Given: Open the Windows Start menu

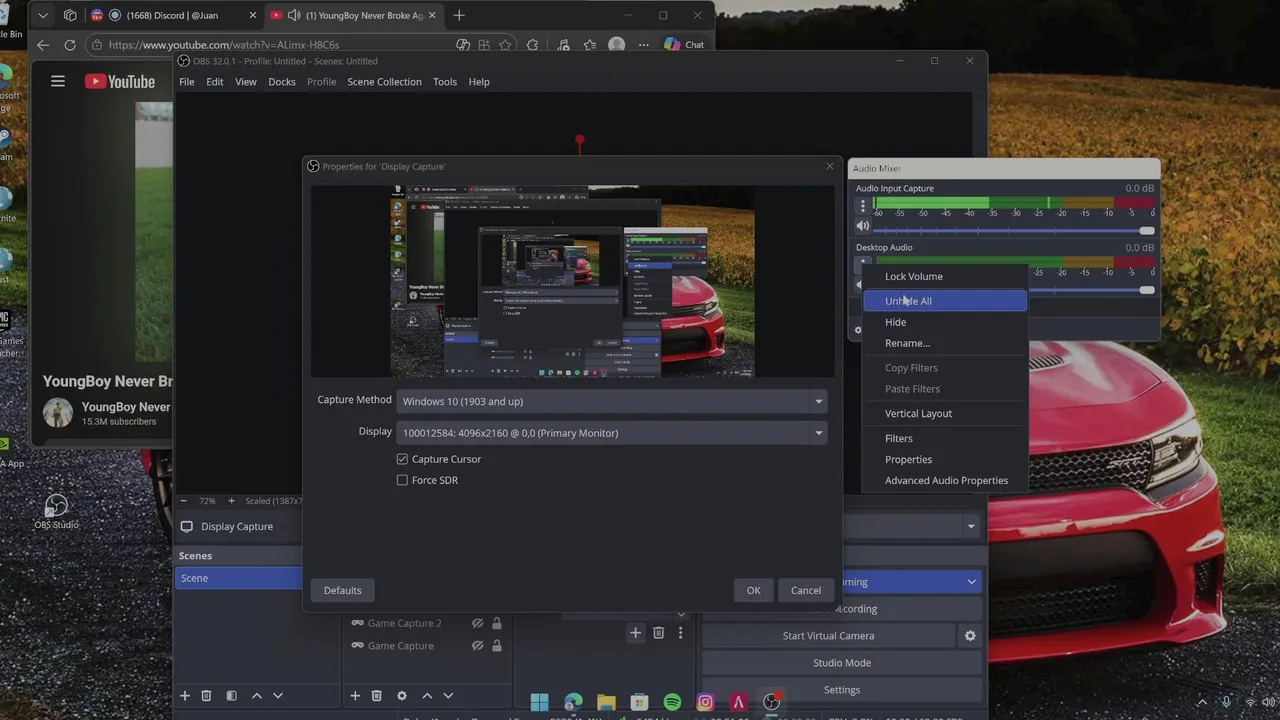Looking at the screenshot, I should tap(540, 703).
